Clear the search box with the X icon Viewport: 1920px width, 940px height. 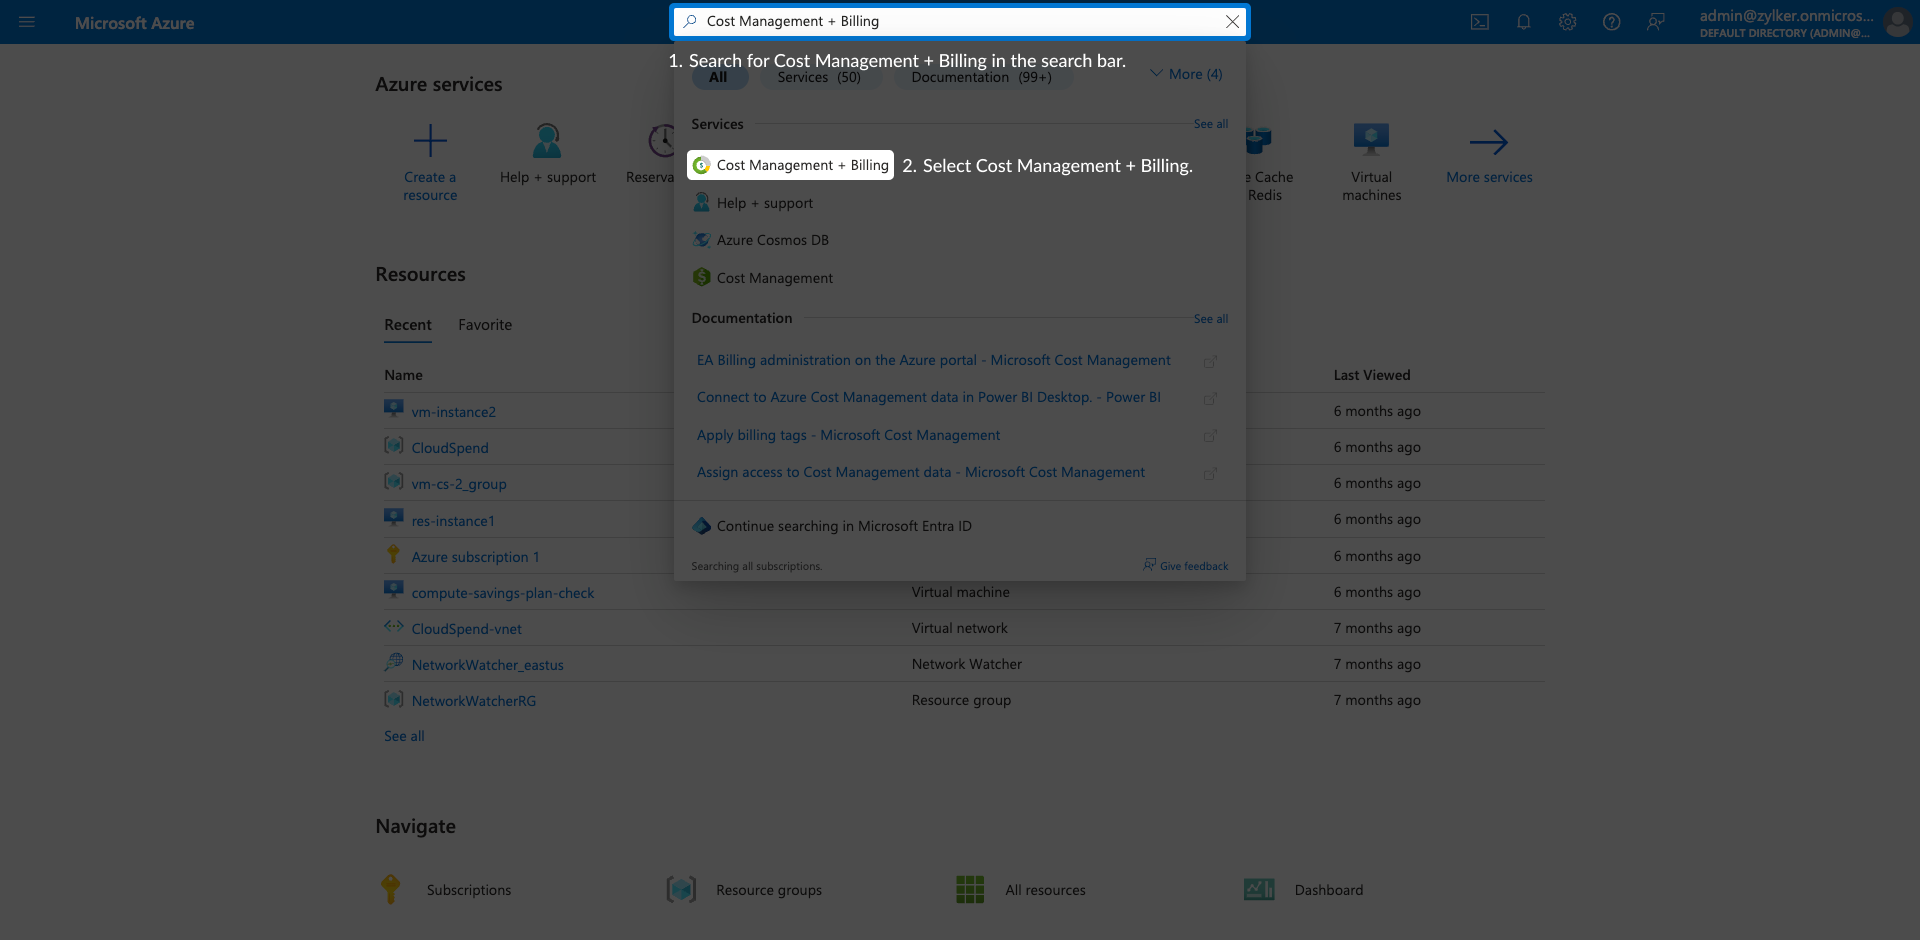[x=1232, y=22]
